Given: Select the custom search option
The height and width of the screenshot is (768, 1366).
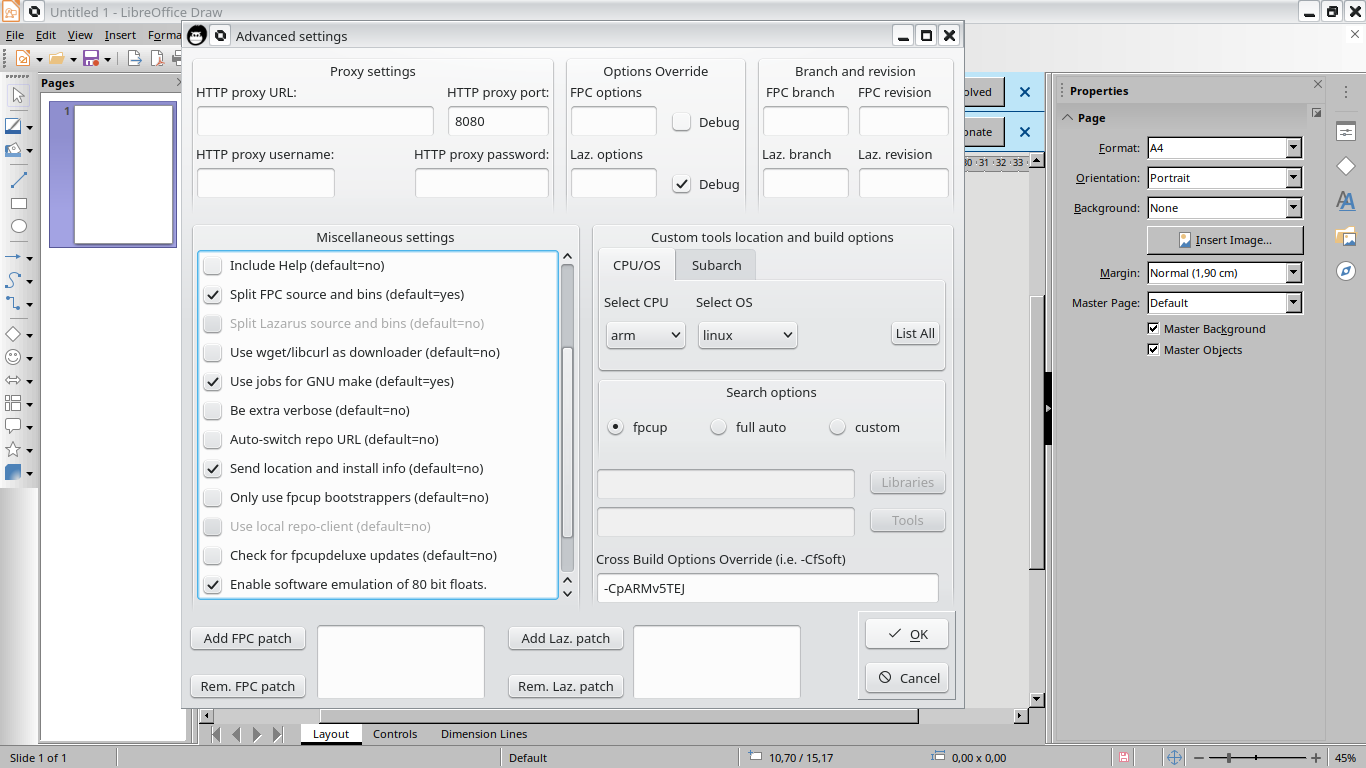Looking at the screenshot, I should 838,427.
